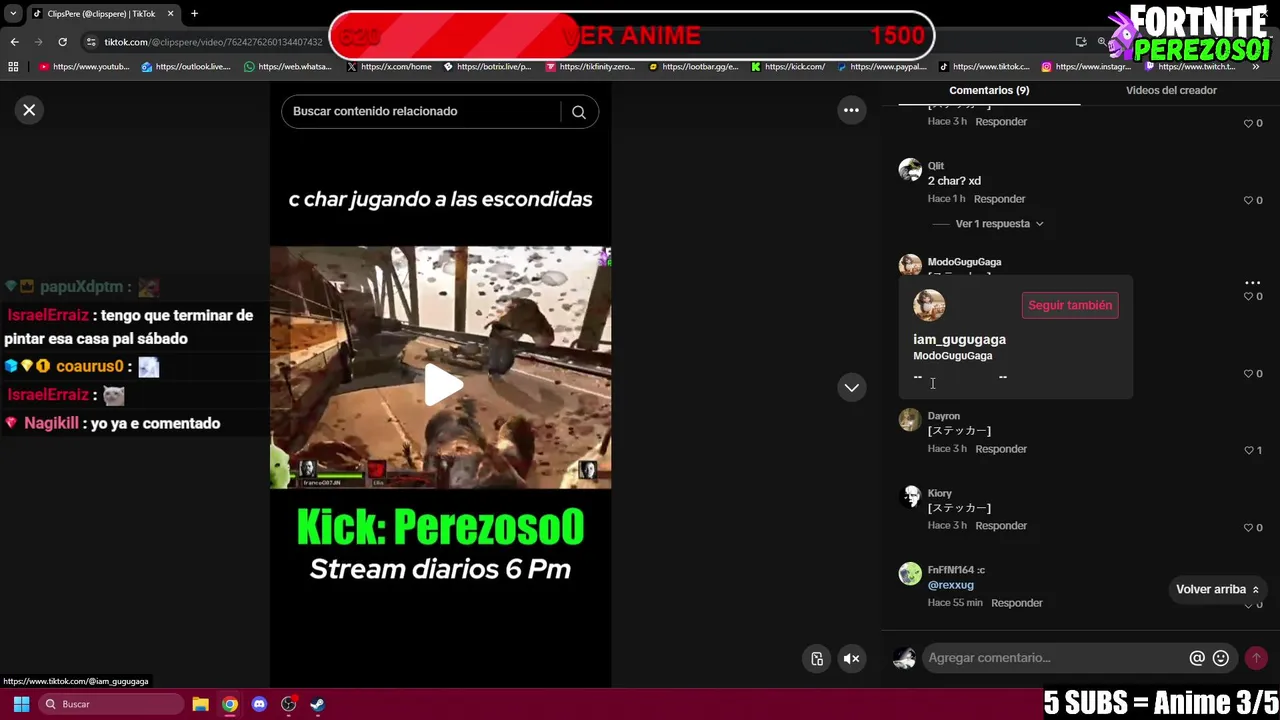Post comment with red arrow button

(x=1256, y=658)
